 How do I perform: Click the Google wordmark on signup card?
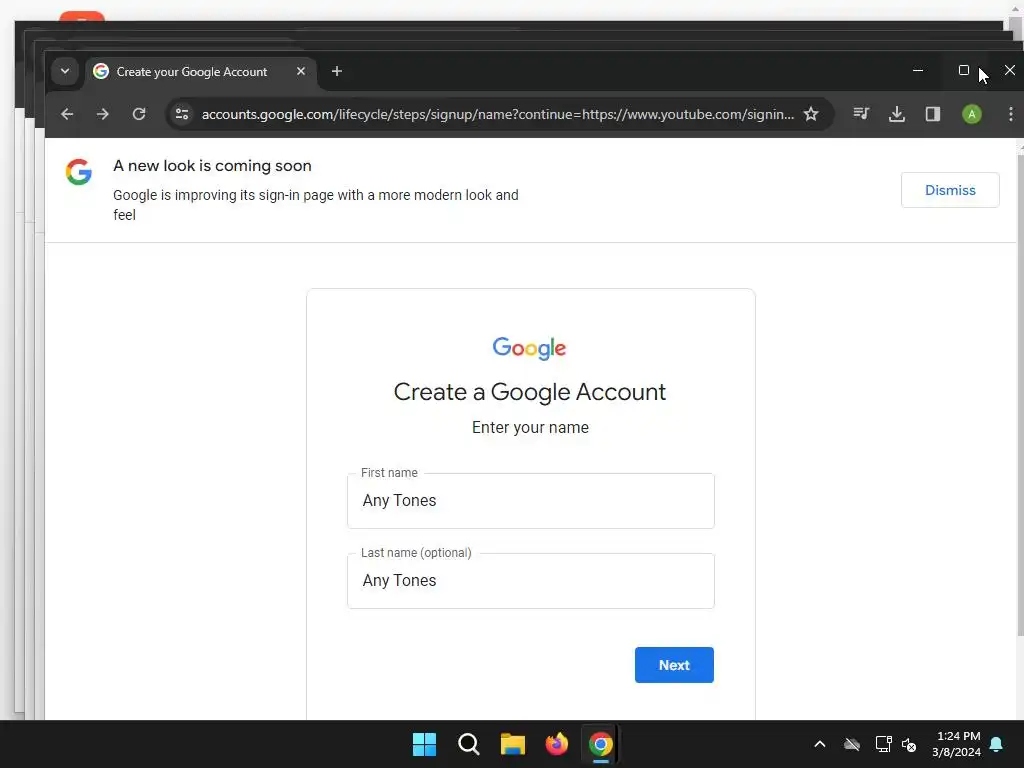tap(529, 348)
